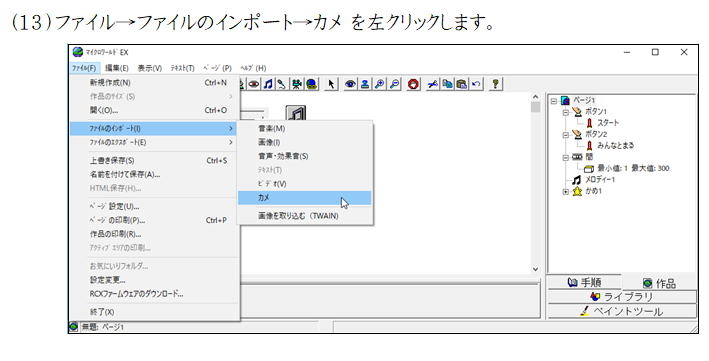Open the ページ(P) menu
709x361 pixels.
coord(217,68)
